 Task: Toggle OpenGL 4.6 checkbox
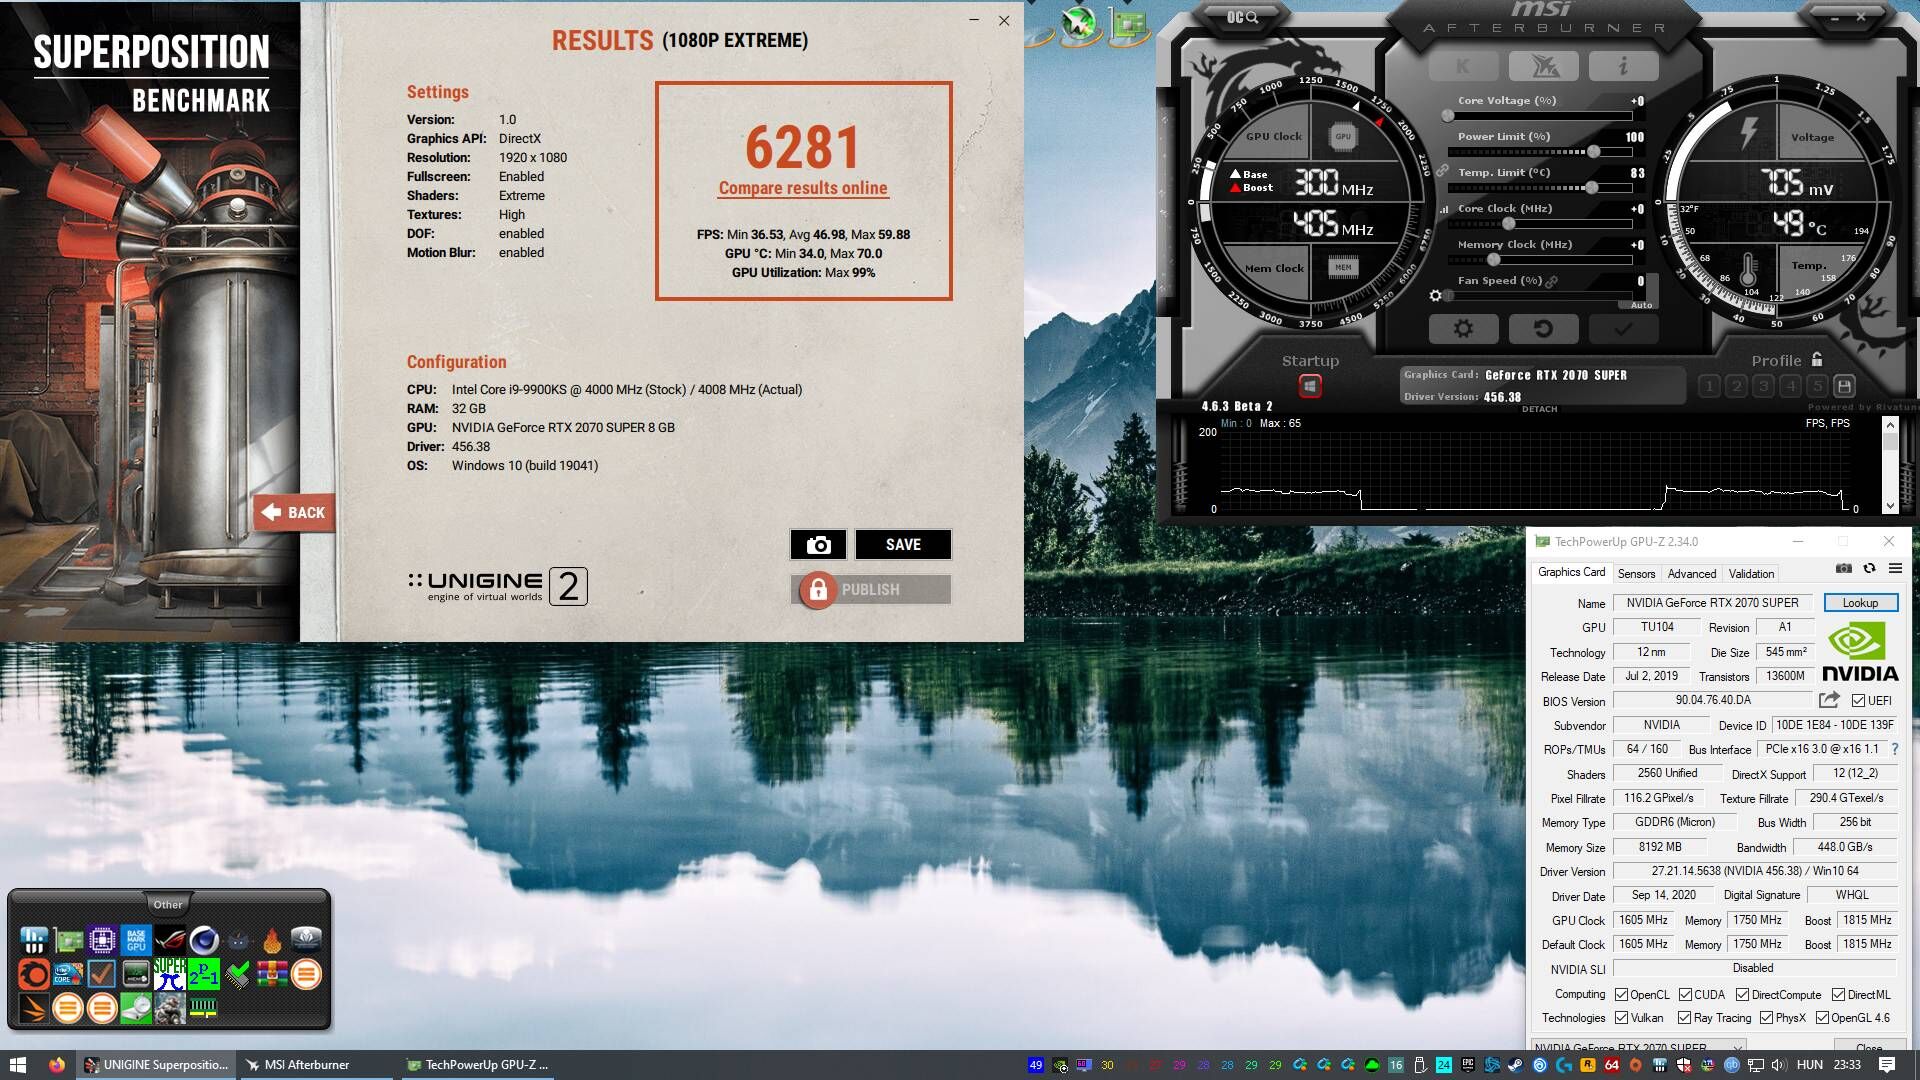pyautogui.click(x=1822, y=1018)
